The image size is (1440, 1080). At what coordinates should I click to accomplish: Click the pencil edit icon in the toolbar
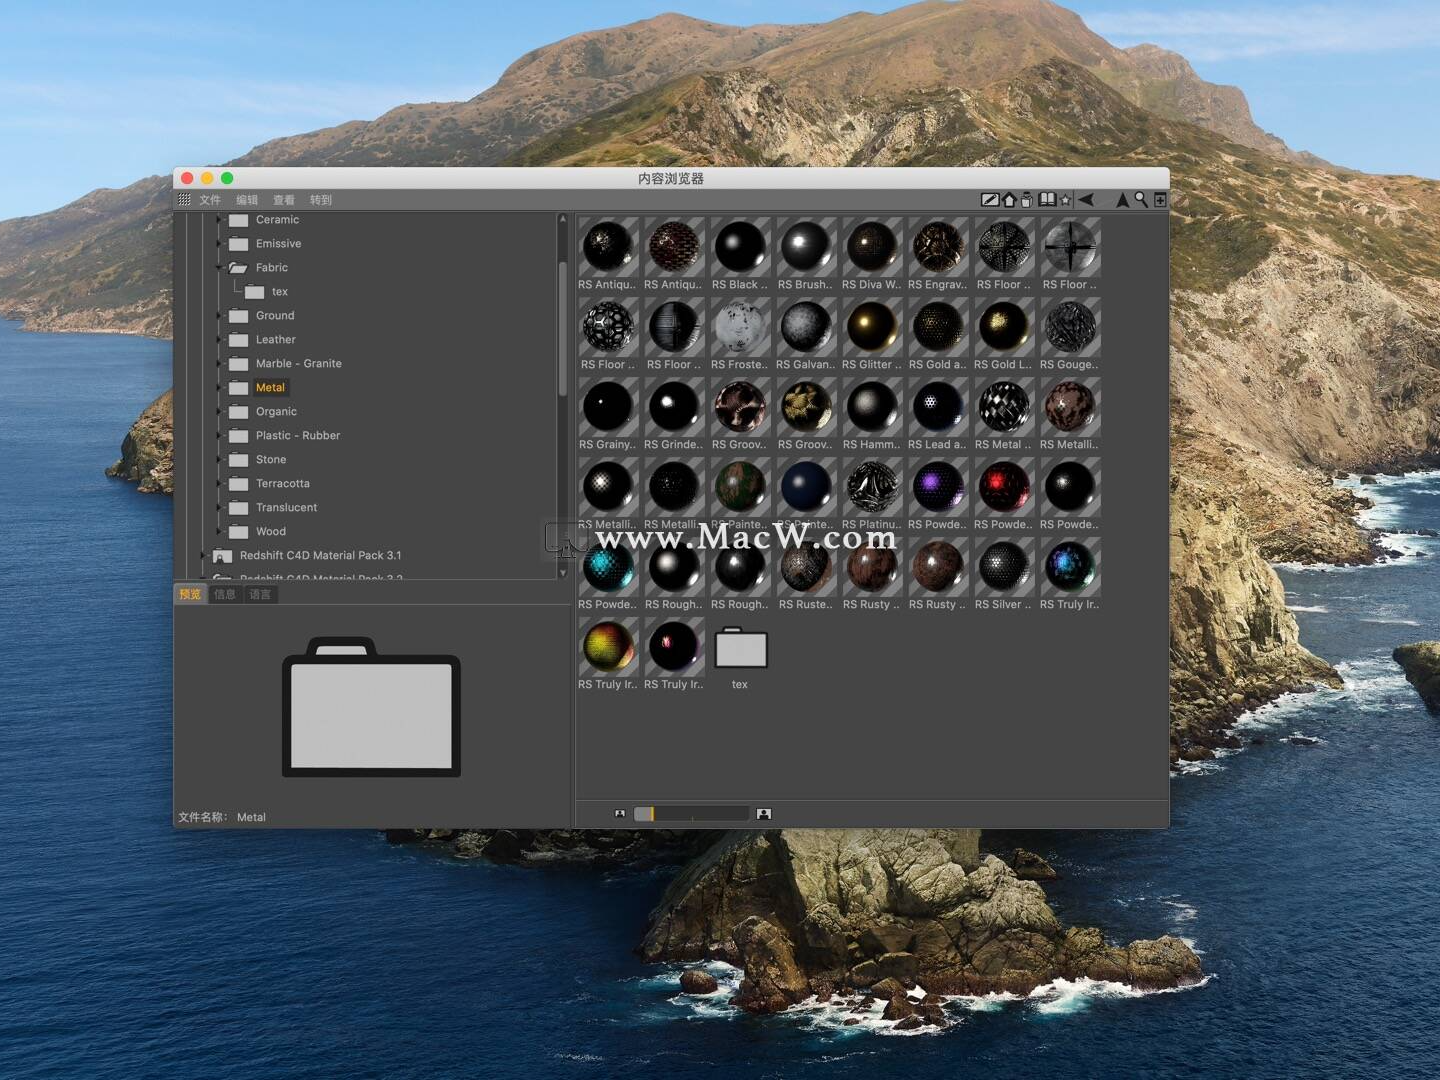(x=990, y=199)
